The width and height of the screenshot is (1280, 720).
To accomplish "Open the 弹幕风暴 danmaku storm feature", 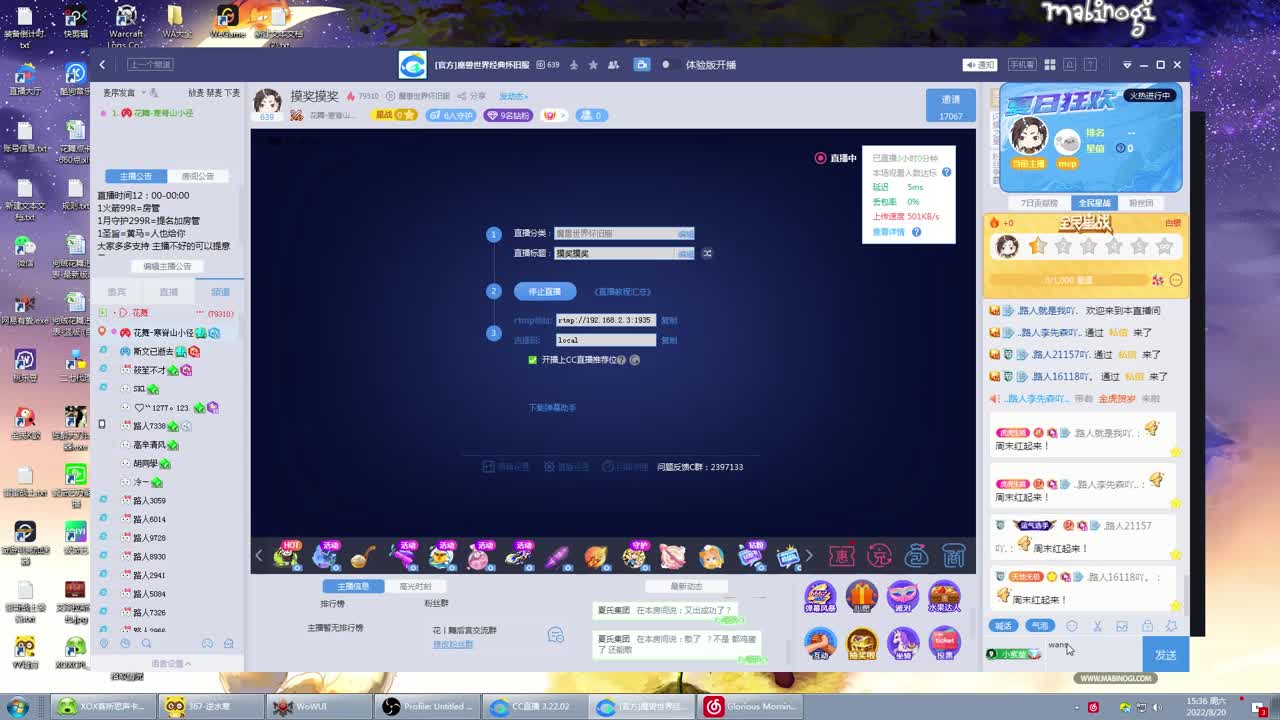I will [820, 596].
